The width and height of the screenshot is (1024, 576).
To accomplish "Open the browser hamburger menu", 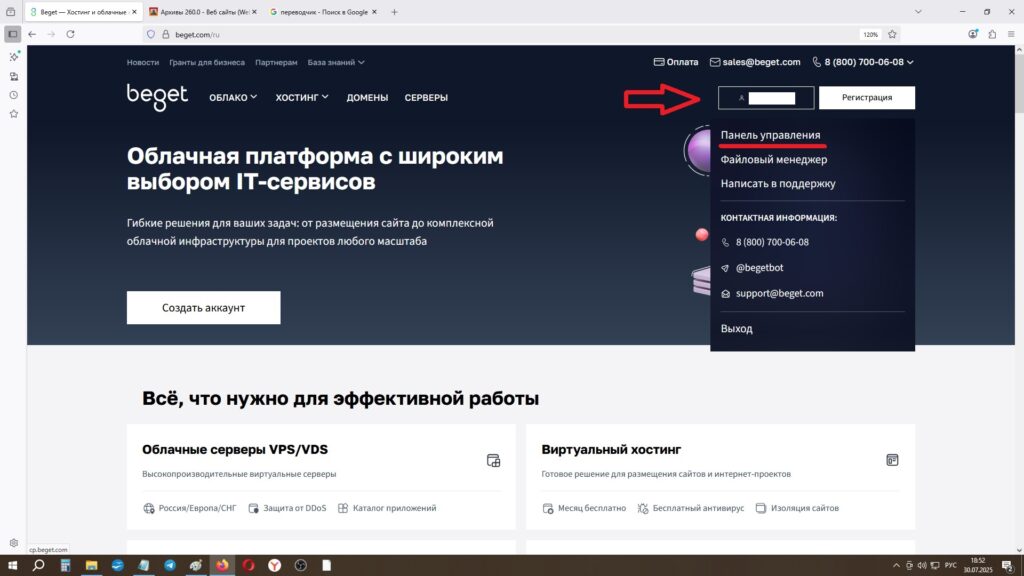I will pos(1011,34).
